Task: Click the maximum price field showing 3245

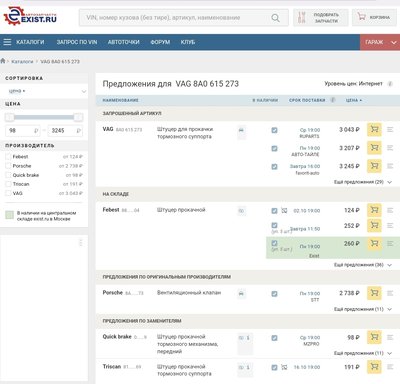Action: click(65, 131)
